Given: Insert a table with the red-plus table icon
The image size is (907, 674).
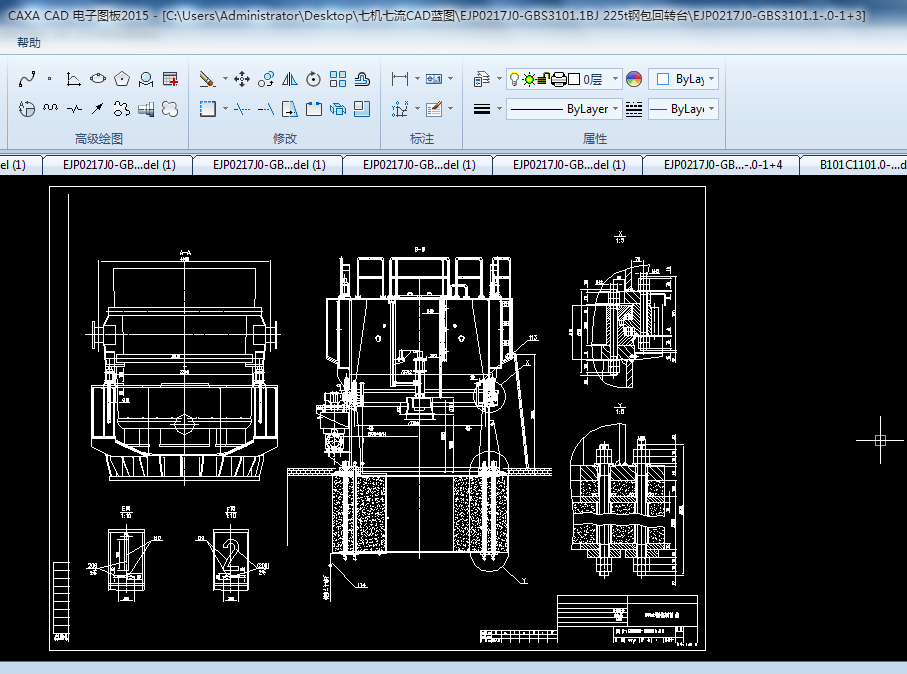Looking at the screenshot, I should point(170,78).
